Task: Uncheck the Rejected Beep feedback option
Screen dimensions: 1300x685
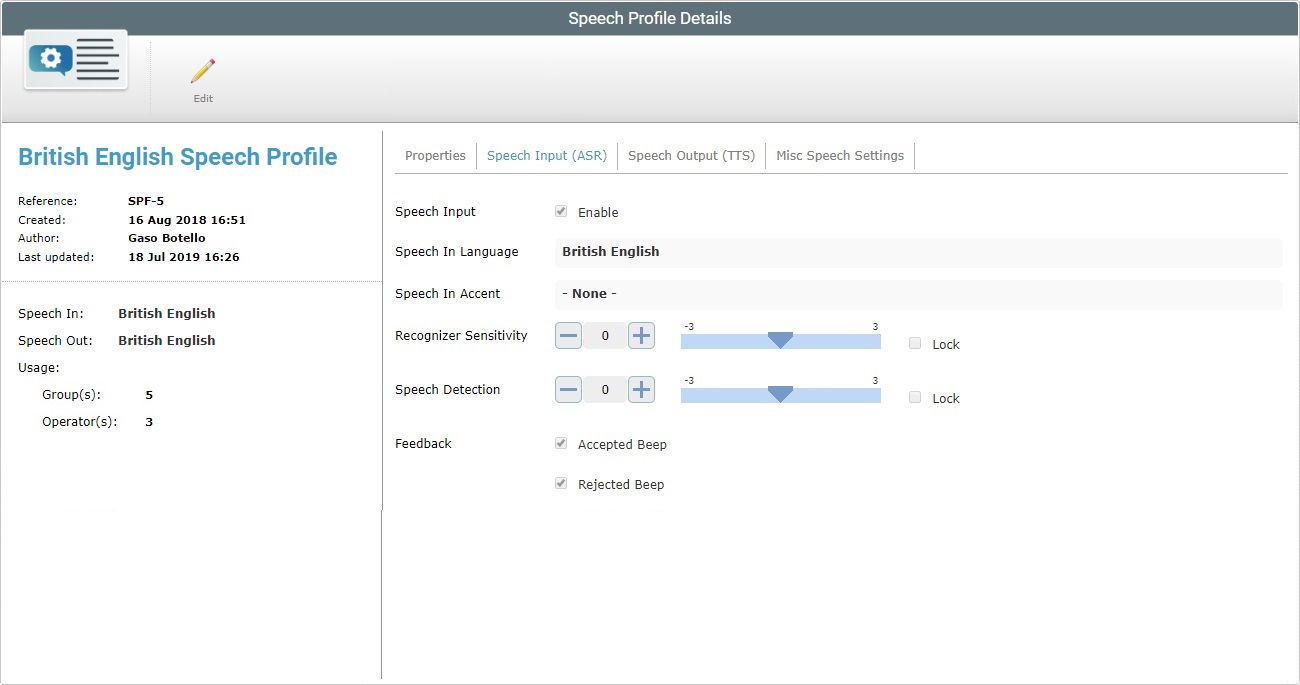Action: point(561,483)
